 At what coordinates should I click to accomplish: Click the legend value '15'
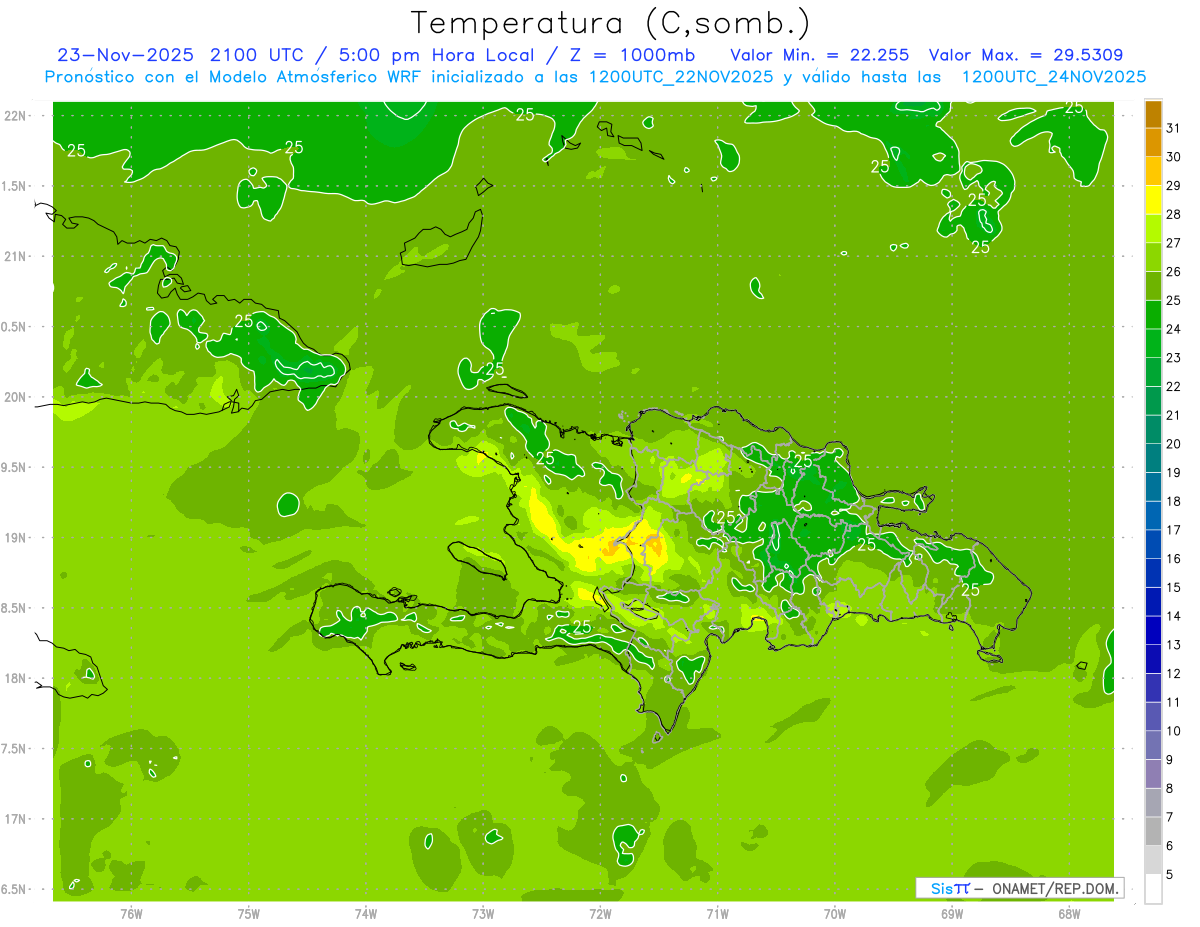[1173, 588]
